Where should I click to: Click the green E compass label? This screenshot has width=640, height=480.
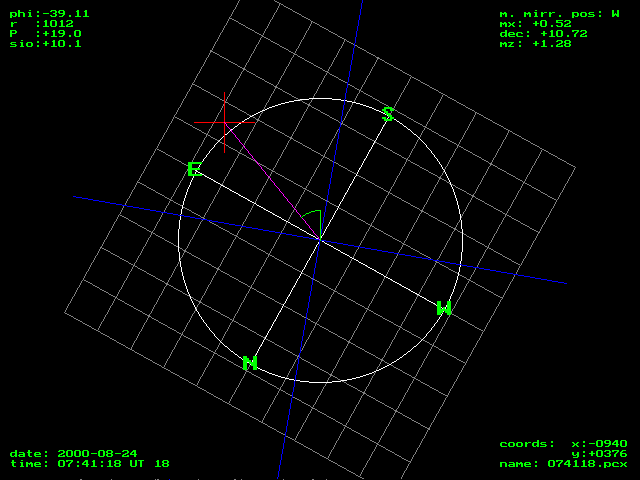[x=195, y=169]
